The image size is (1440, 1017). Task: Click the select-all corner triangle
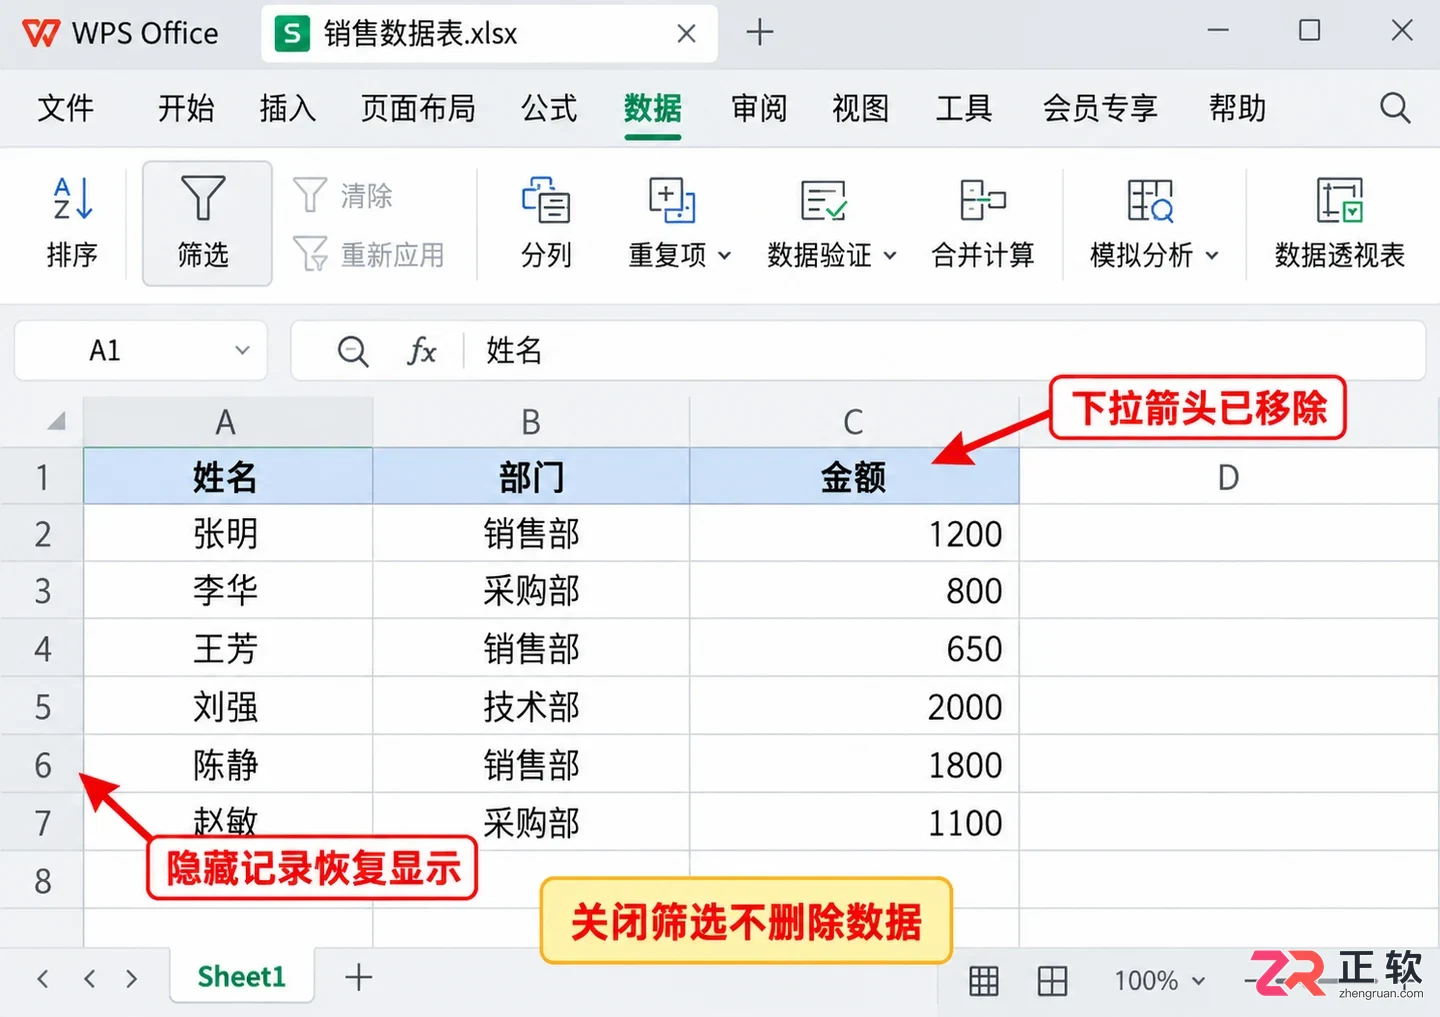(57, 421)
